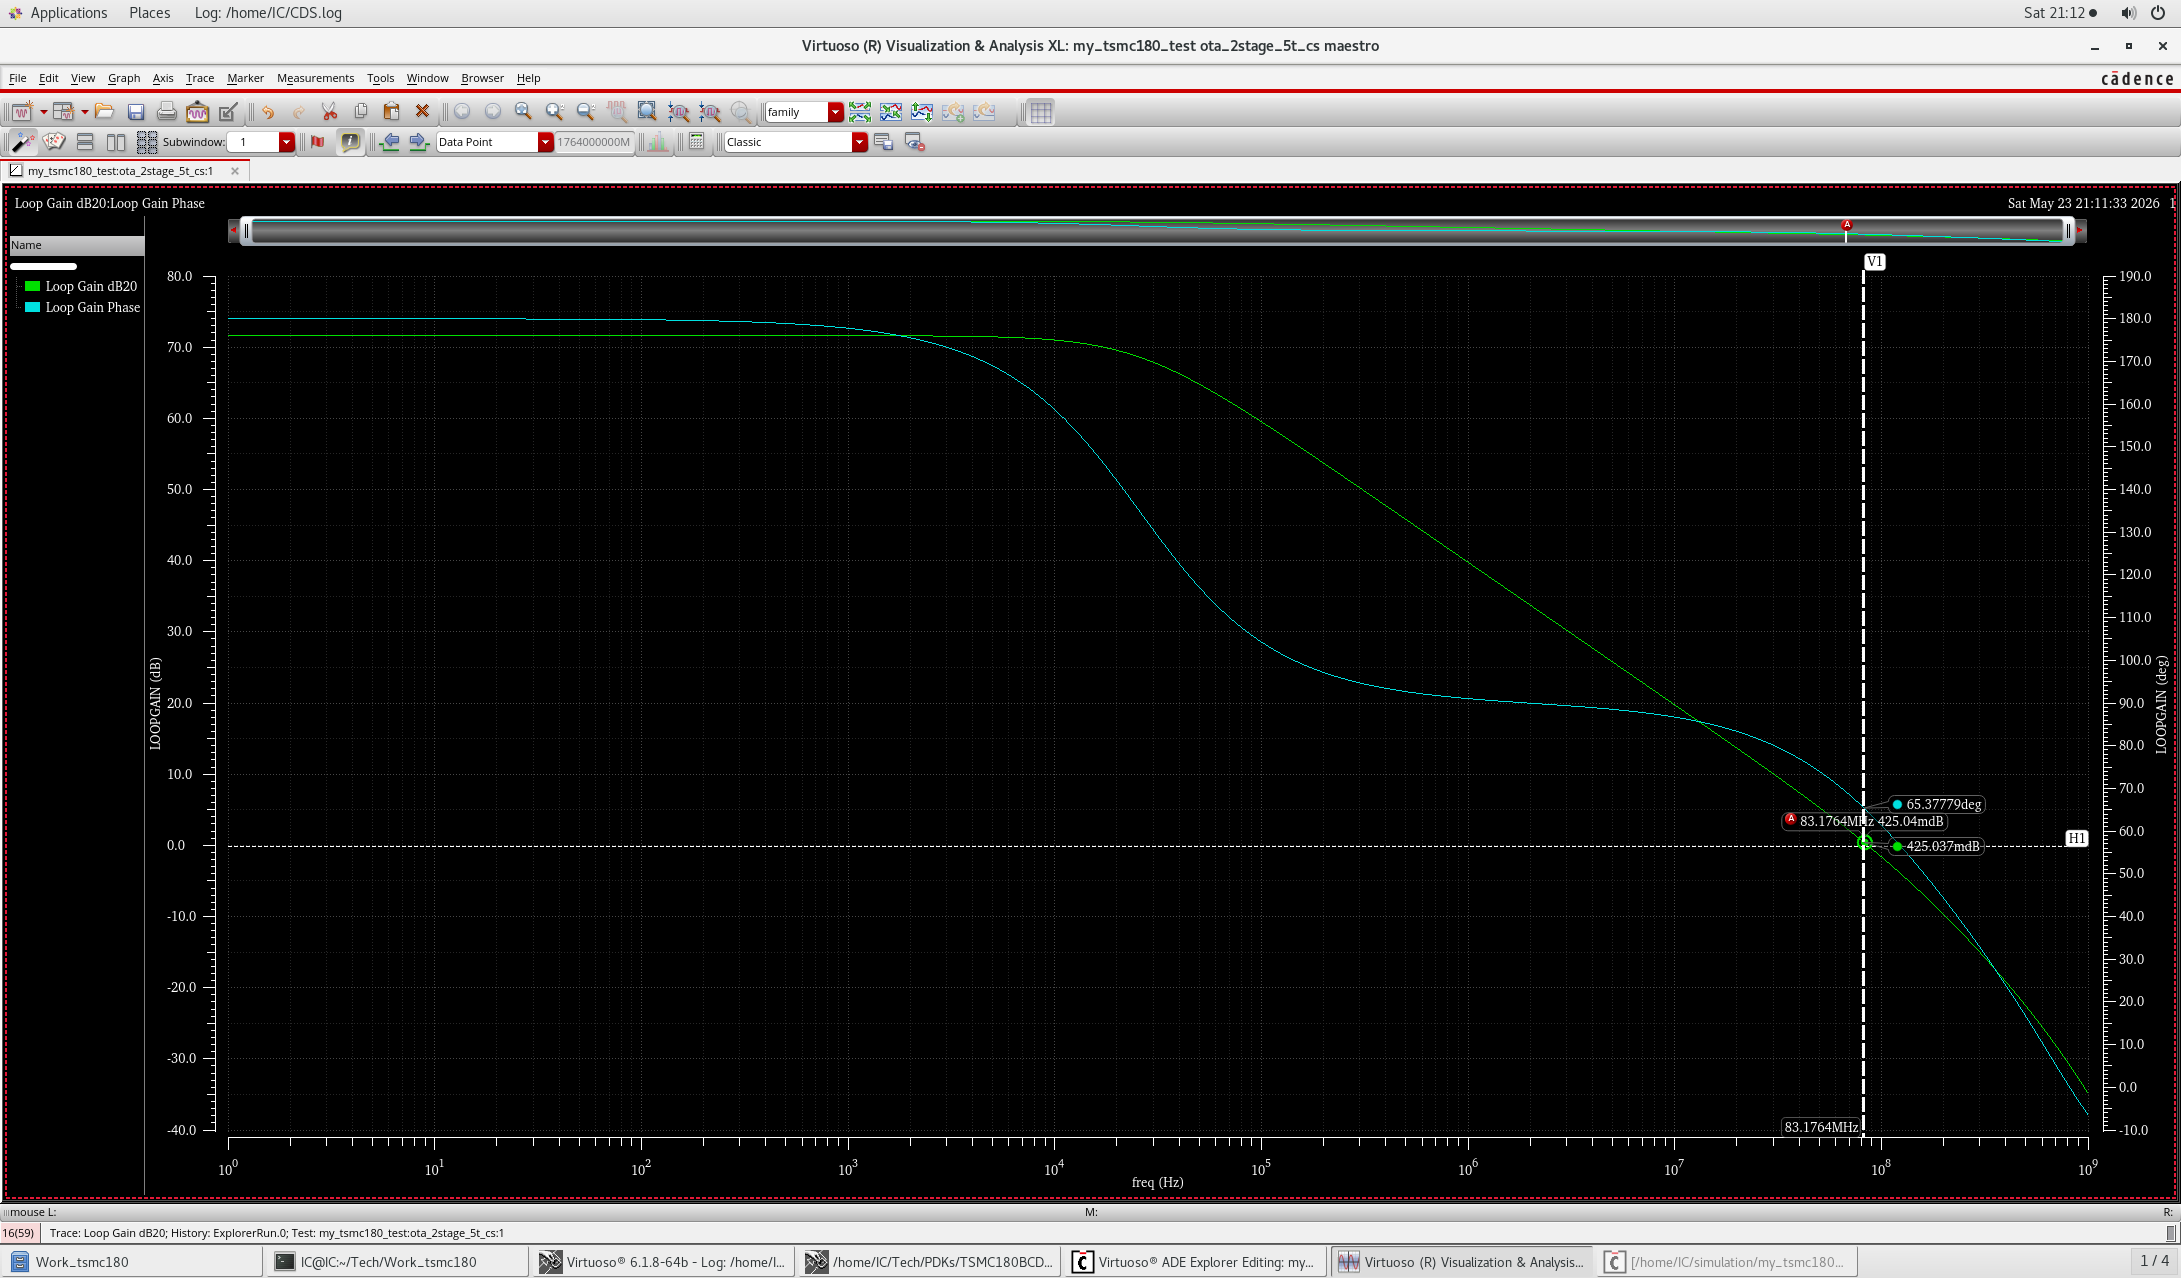The width and height of the screenshot is (2181, 1278).
Task: Open the Data Point dropdown
Action: [545, 142]
